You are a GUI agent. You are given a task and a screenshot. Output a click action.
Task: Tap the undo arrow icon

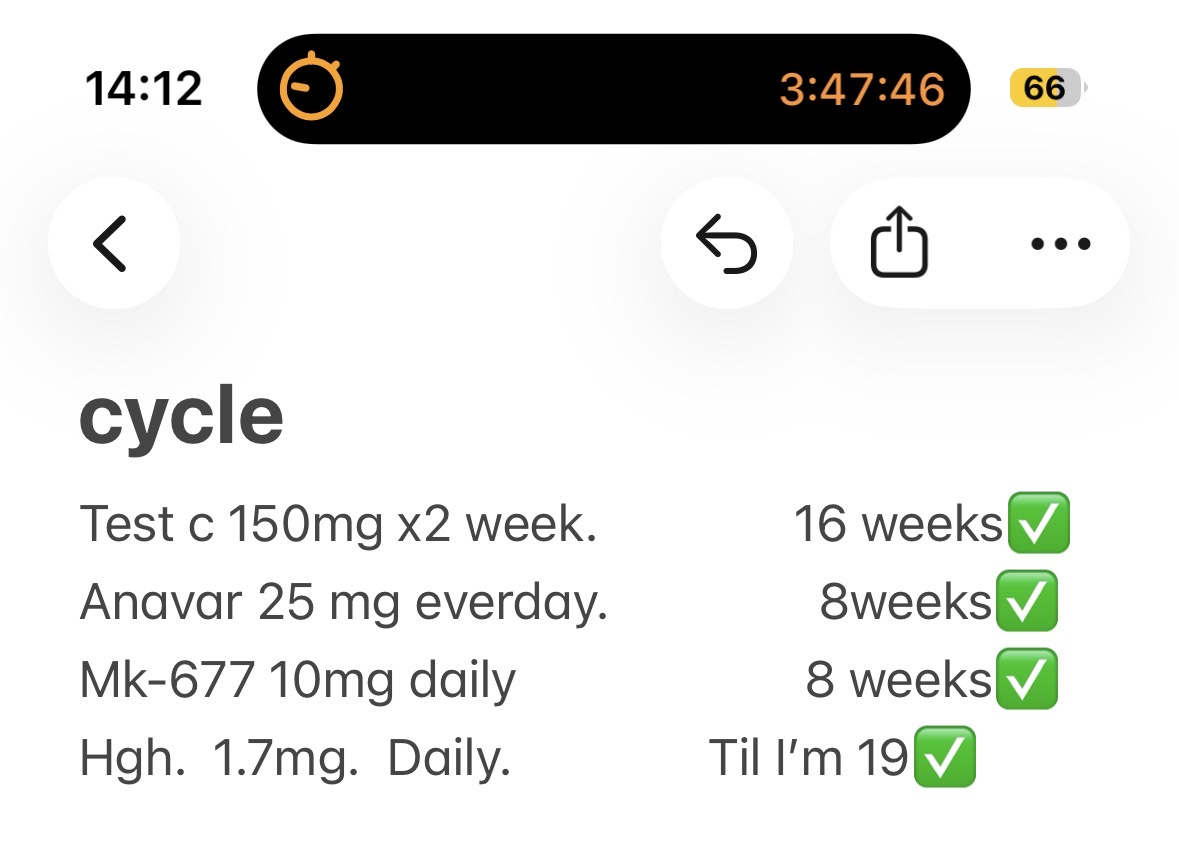click(x=726, y=243)
